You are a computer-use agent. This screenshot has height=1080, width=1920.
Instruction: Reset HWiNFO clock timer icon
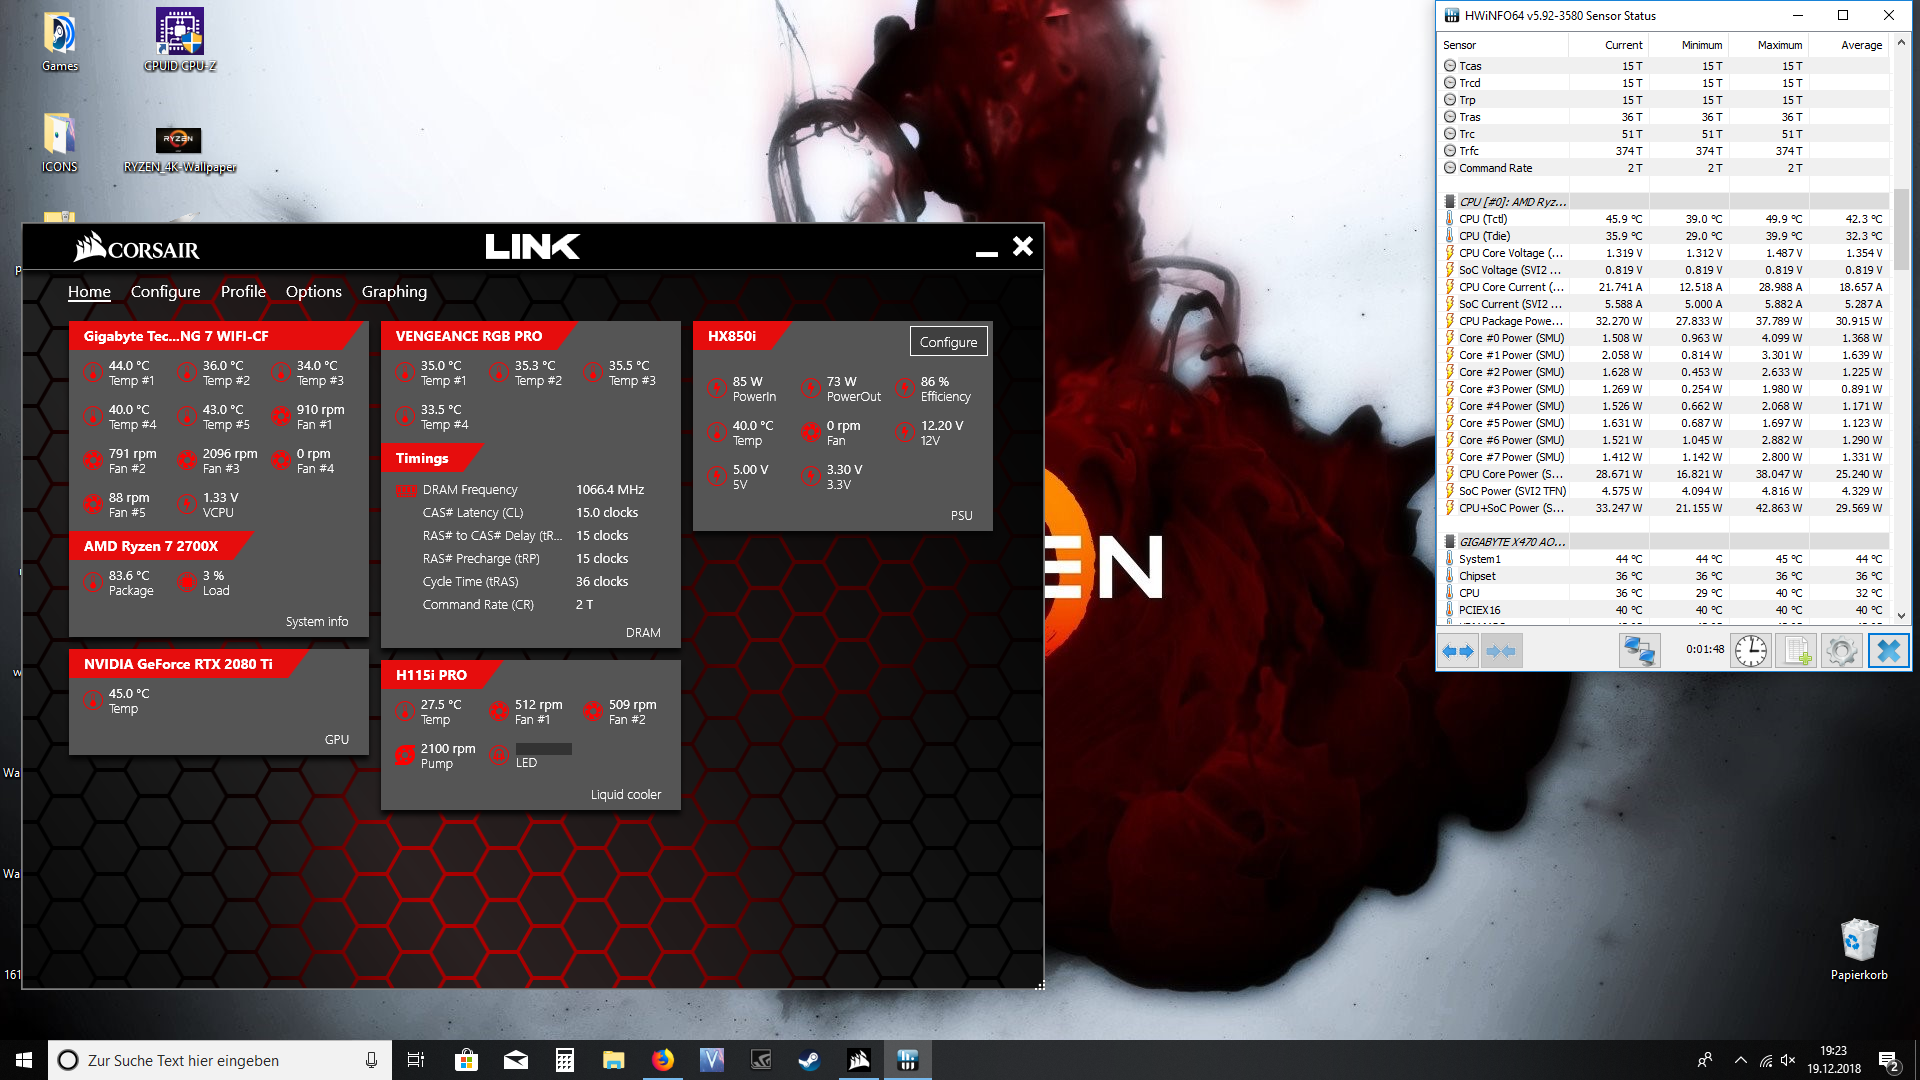pyautogui.click(x=1750, y=651)
